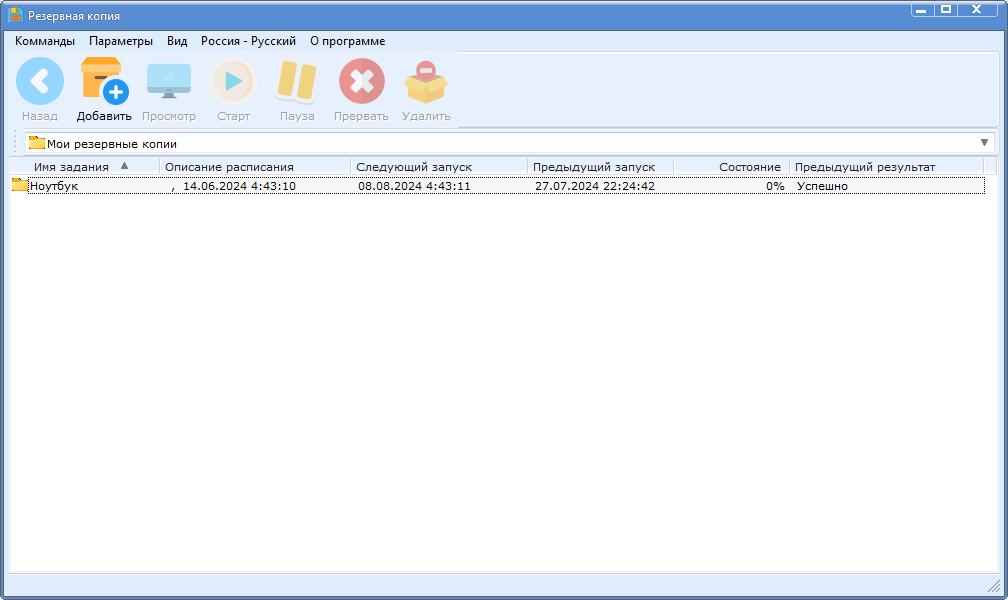Open the О программе menu

coord(347,41)
